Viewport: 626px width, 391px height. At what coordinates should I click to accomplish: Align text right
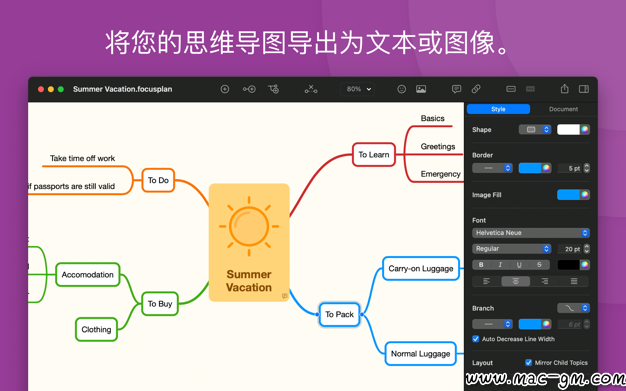[x=545, y=281]
